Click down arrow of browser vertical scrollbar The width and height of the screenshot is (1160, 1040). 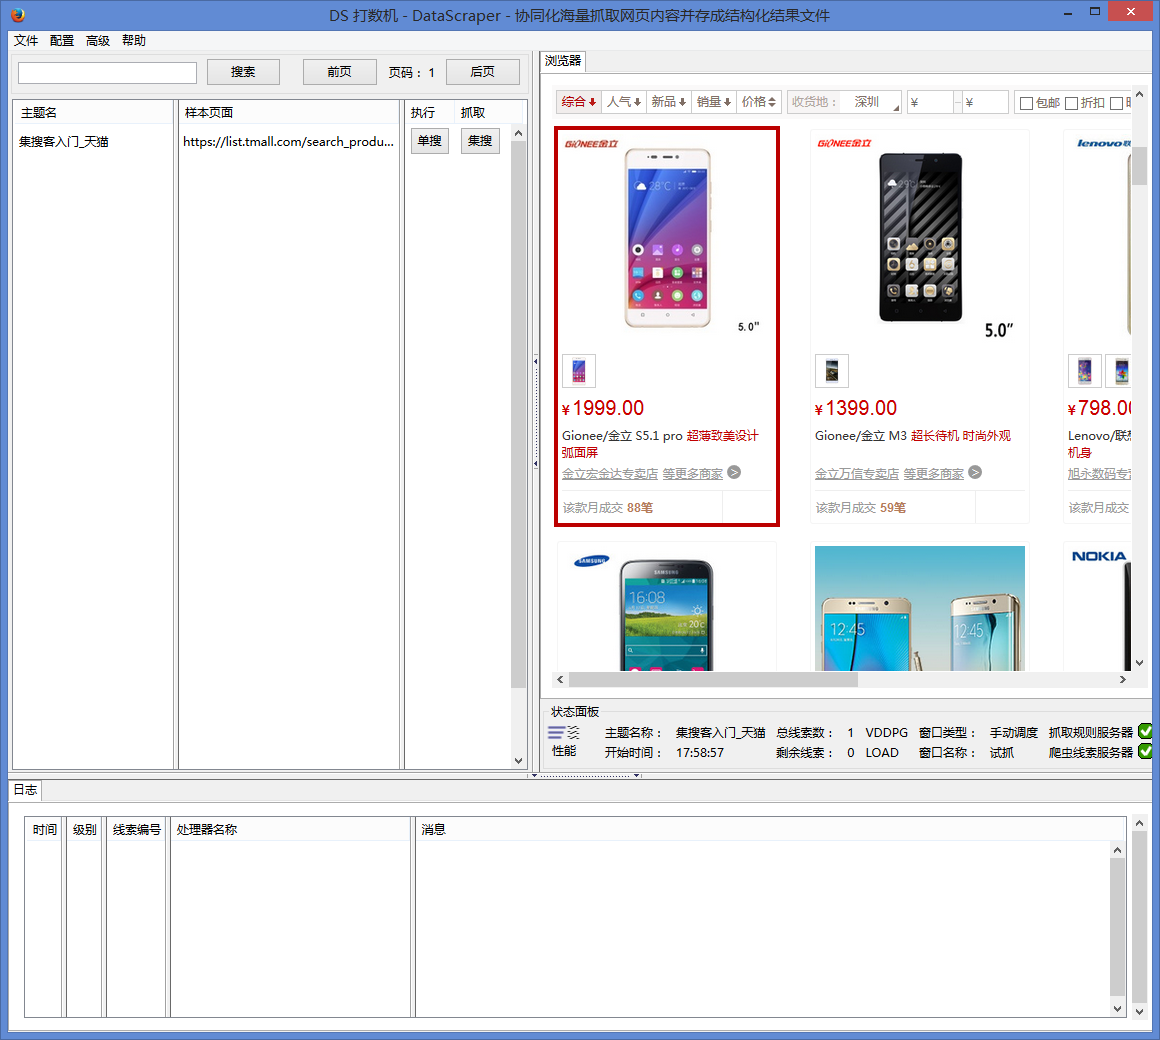click(1139, 663)
